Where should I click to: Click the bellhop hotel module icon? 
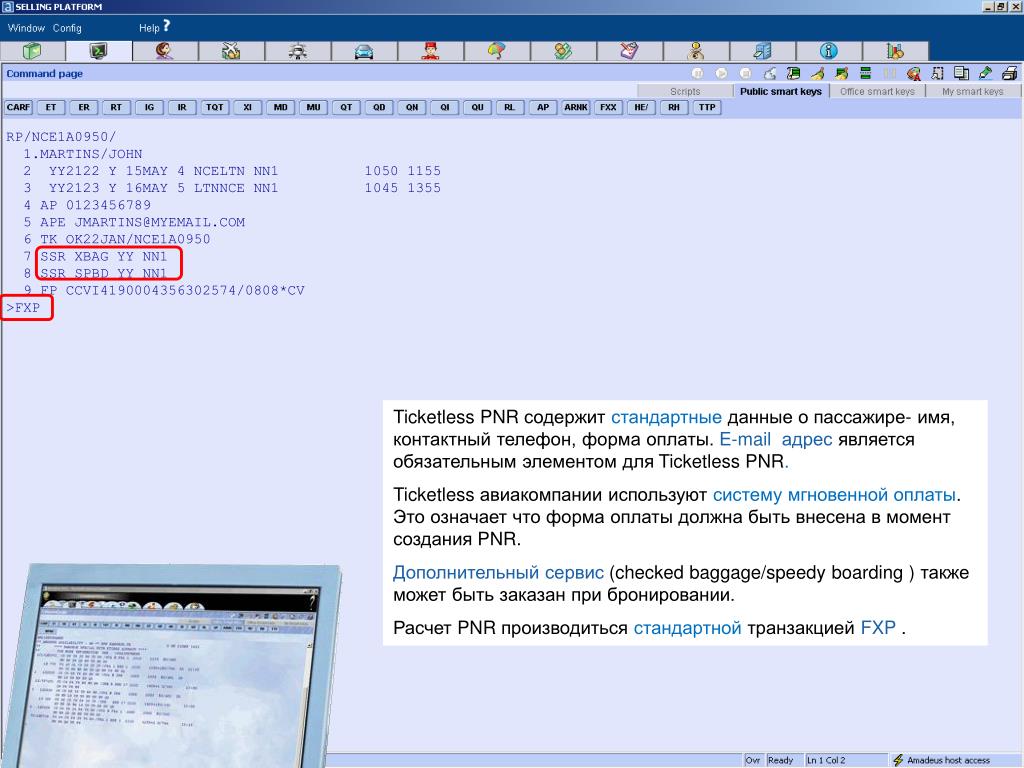pyautogui.click(x=430, y=51)
